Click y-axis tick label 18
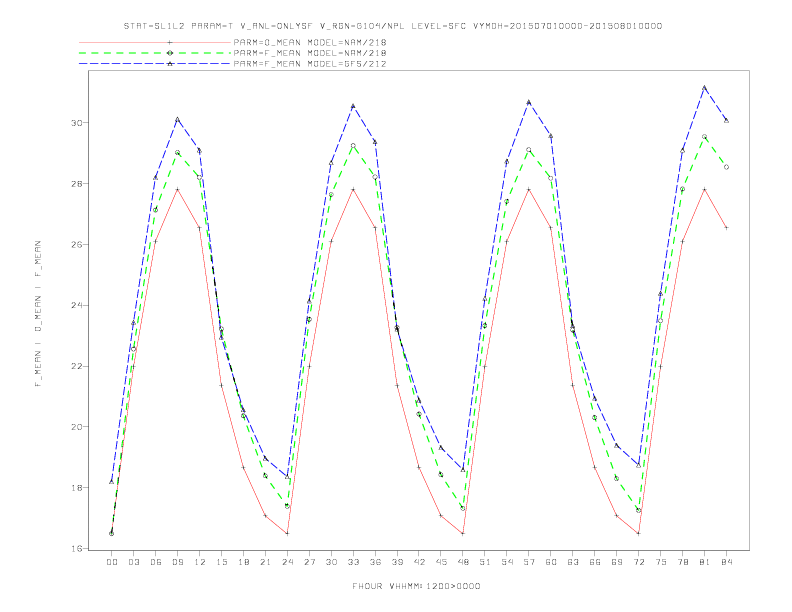 [x=75, y=488]
